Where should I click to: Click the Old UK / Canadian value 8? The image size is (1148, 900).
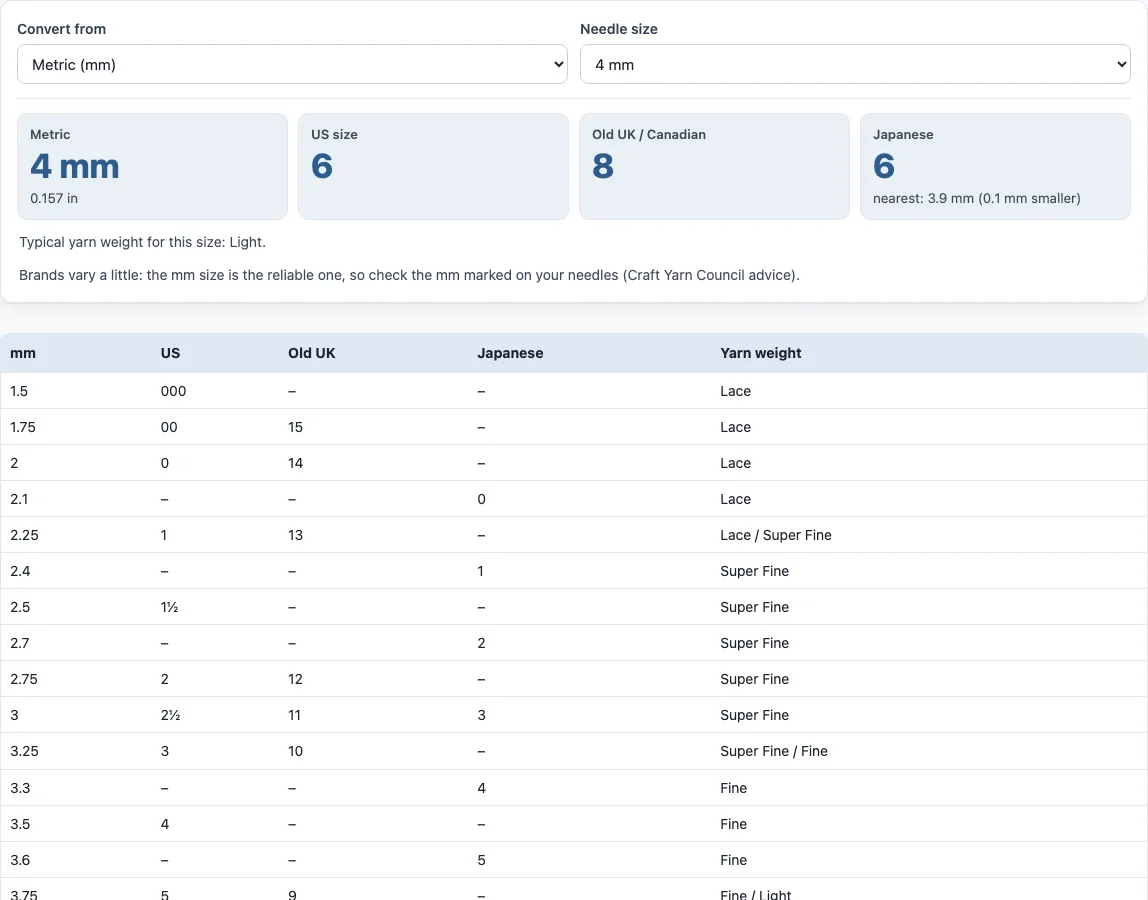tap(603, 166)
